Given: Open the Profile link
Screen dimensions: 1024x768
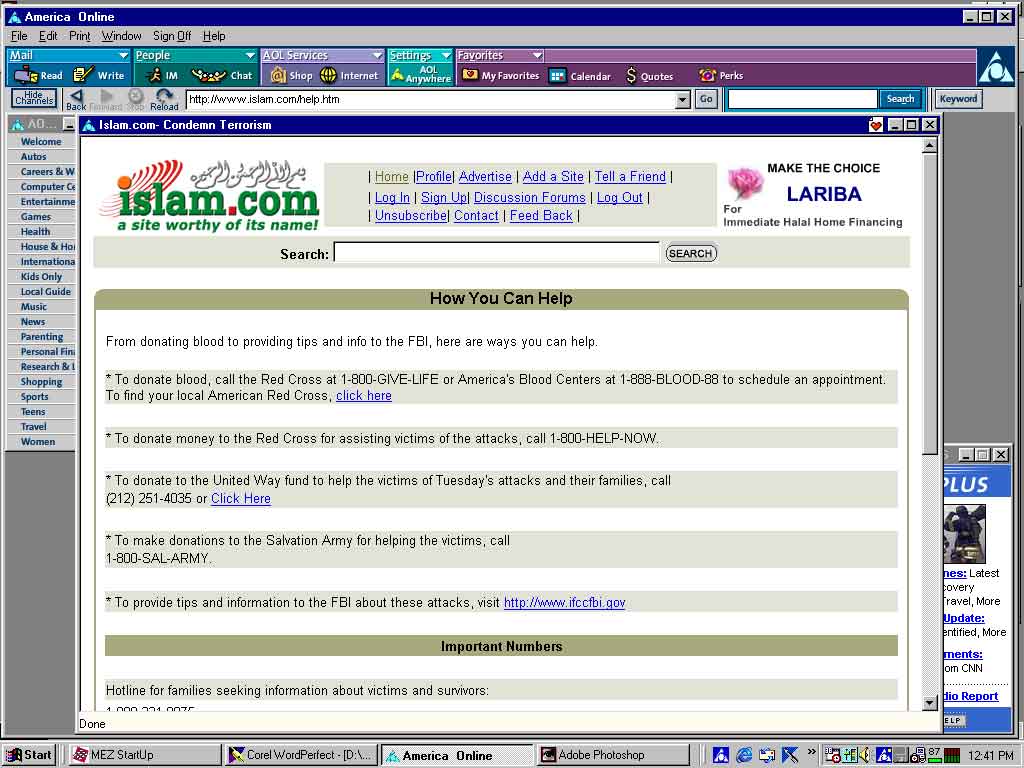Looking at the screenshot, I should click(434, 176).
